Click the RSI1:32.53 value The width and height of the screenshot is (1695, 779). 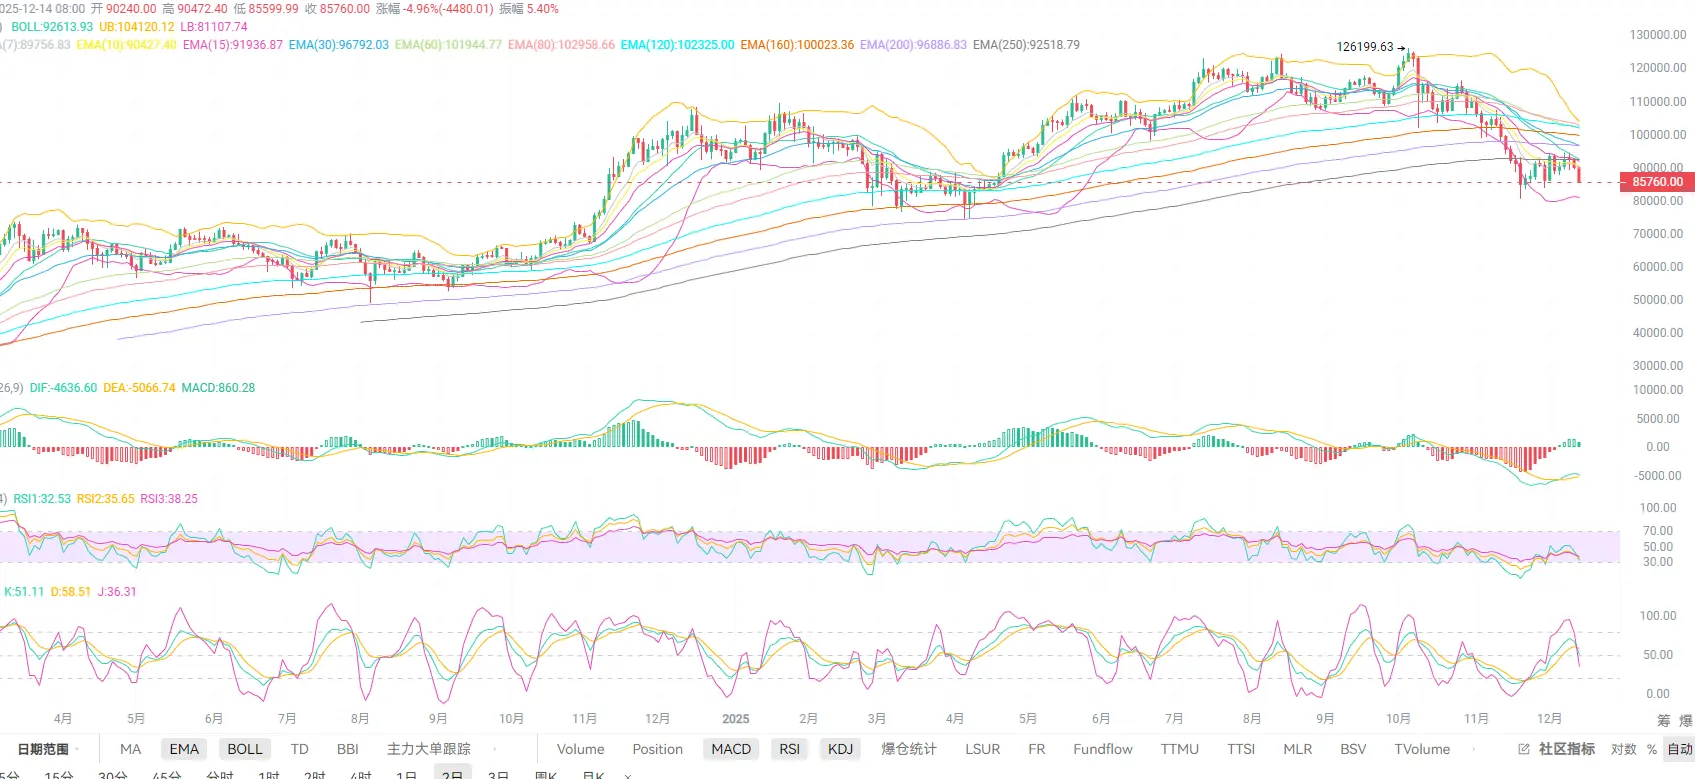[x=42, y=499]
